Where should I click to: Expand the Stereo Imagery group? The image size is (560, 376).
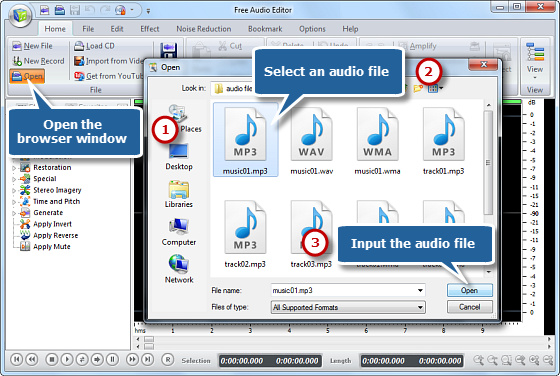14,191
